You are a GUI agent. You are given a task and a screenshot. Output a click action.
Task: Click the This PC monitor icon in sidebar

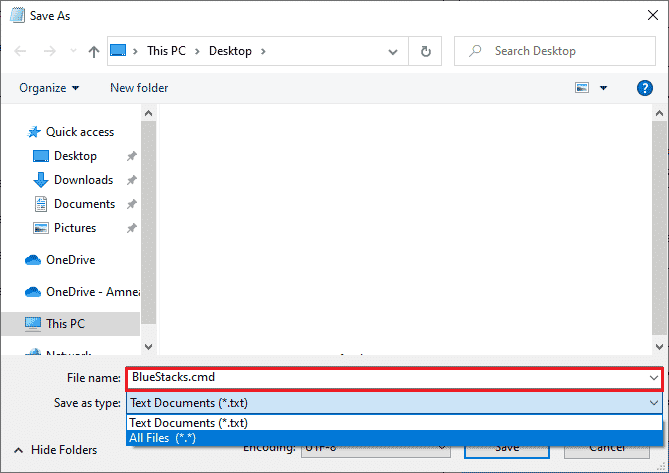(x=33, y=324)
